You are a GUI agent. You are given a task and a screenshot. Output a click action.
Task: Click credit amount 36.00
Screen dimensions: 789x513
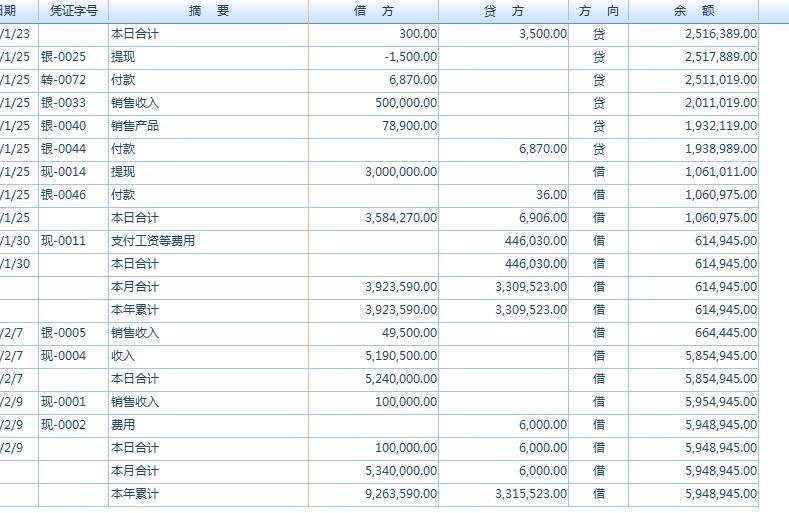pyautogui.click(x=551, y=195)
